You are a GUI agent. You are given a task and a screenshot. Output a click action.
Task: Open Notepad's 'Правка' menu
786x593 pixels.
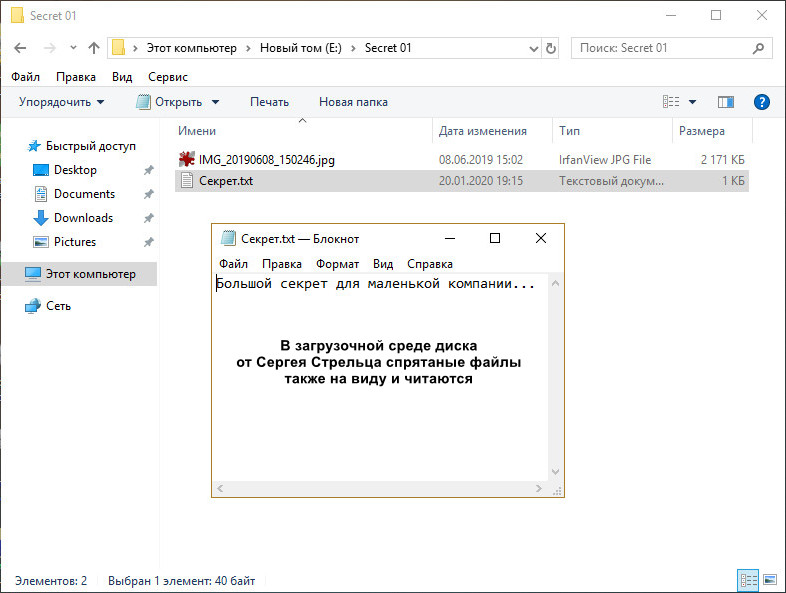(x=282, y=264)
